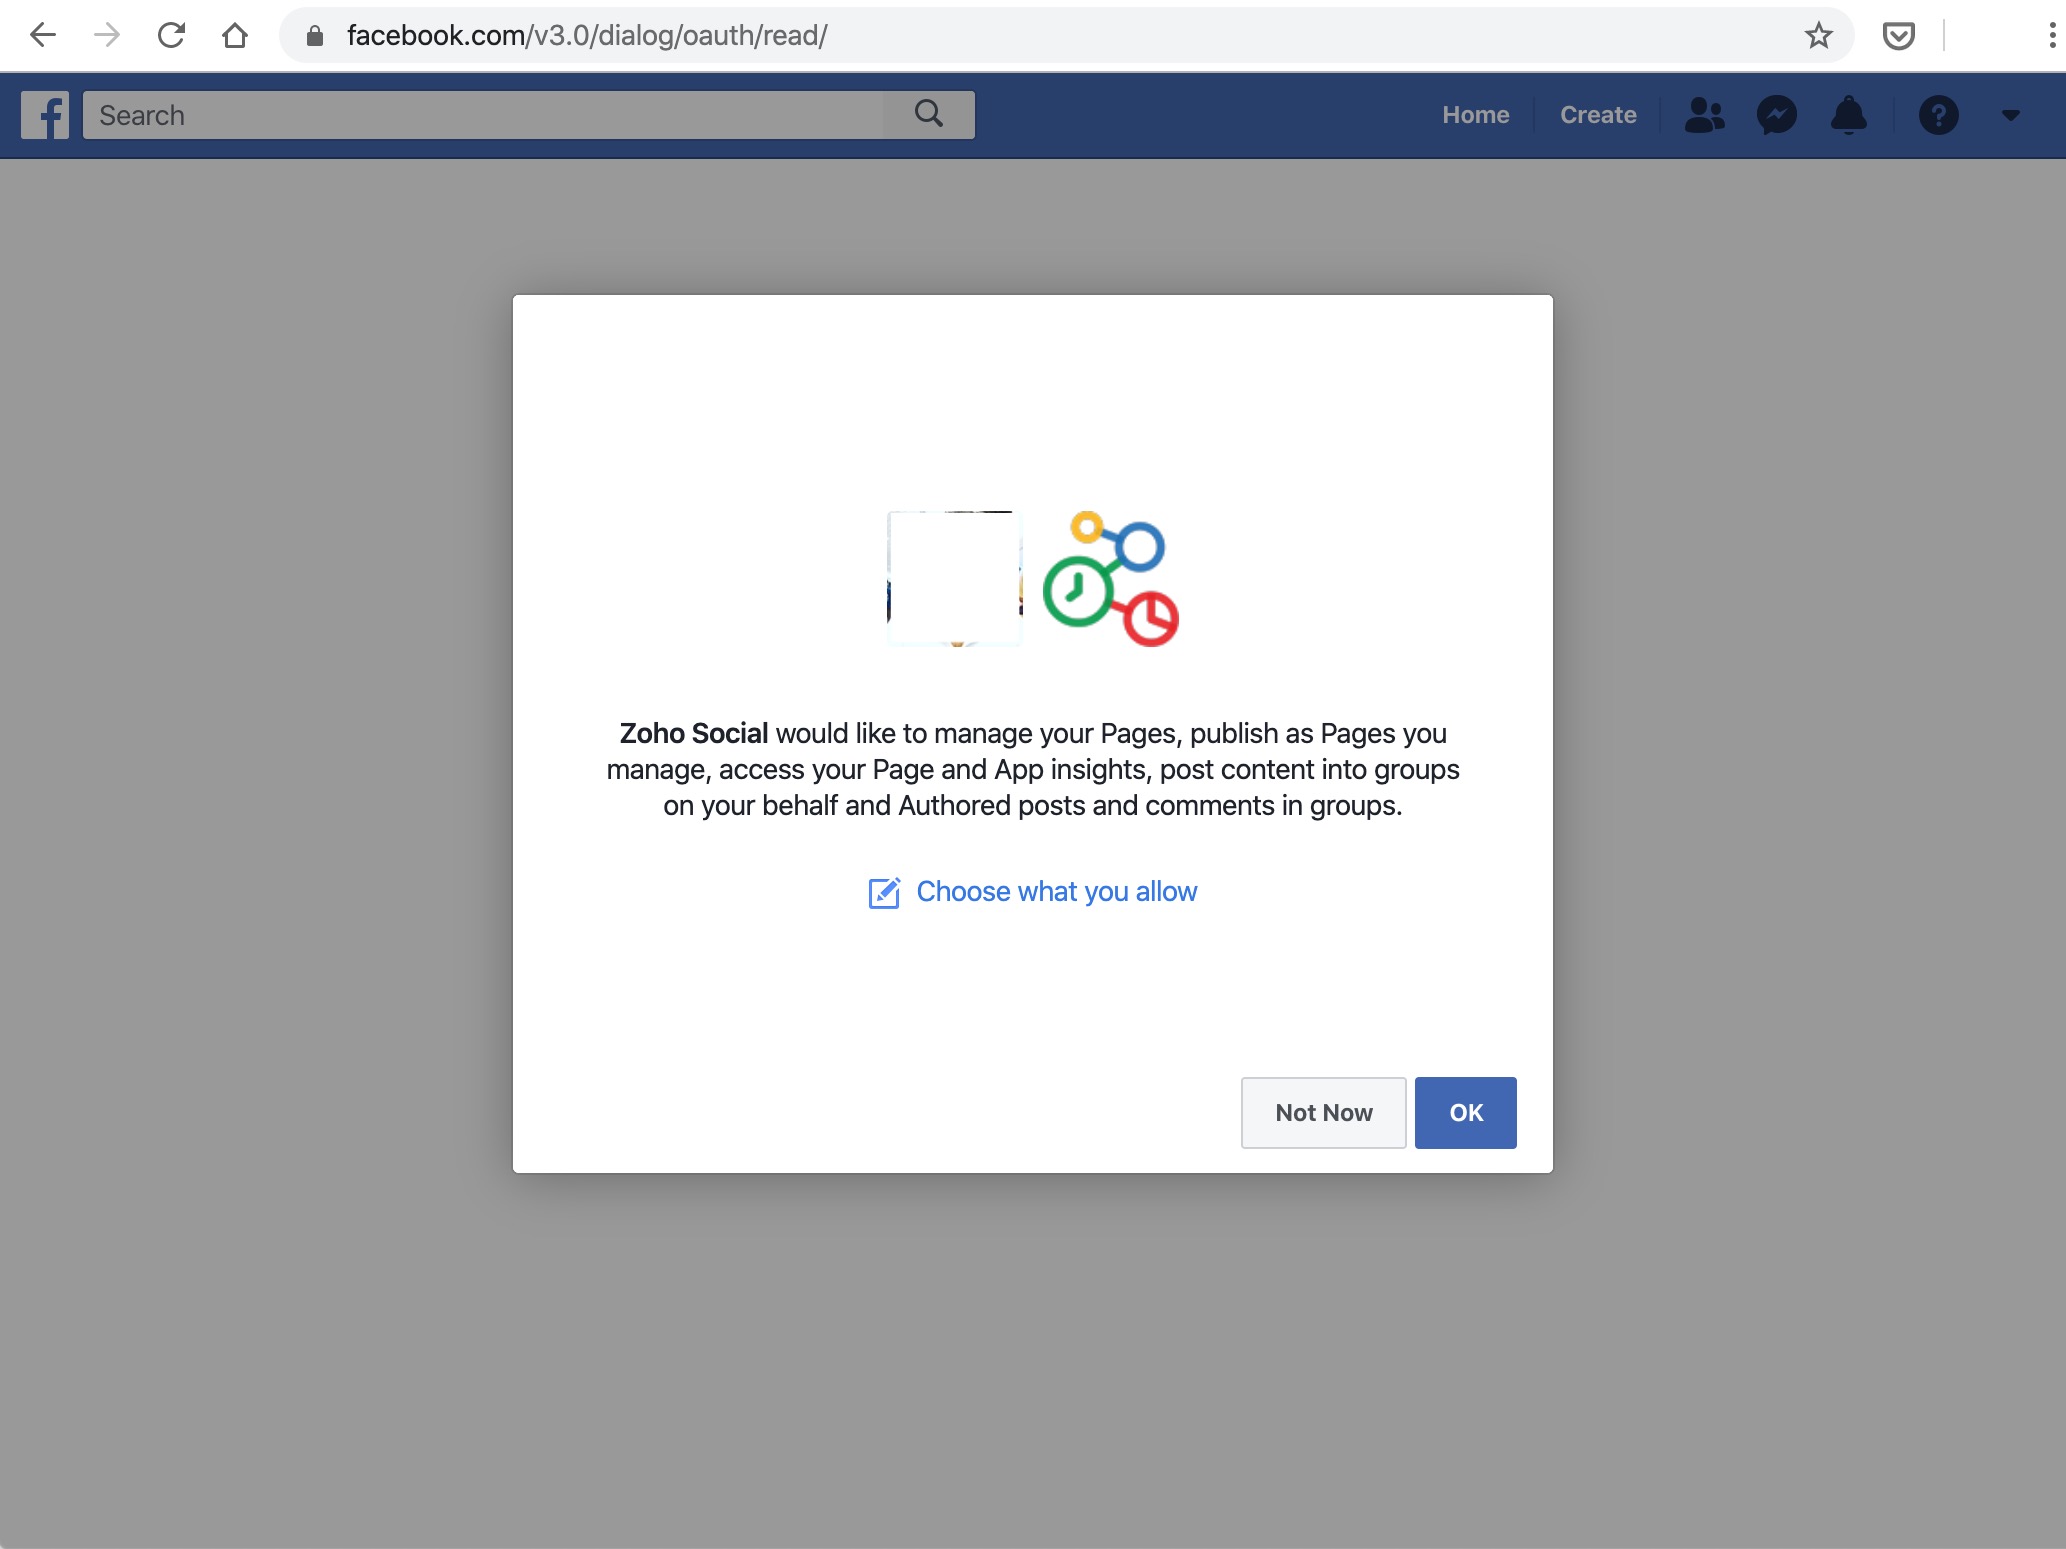The width and height of the screenshot is (2066, 1549).
Task: Click the Choose what you allow checkbox
Action: click(880, 892)
